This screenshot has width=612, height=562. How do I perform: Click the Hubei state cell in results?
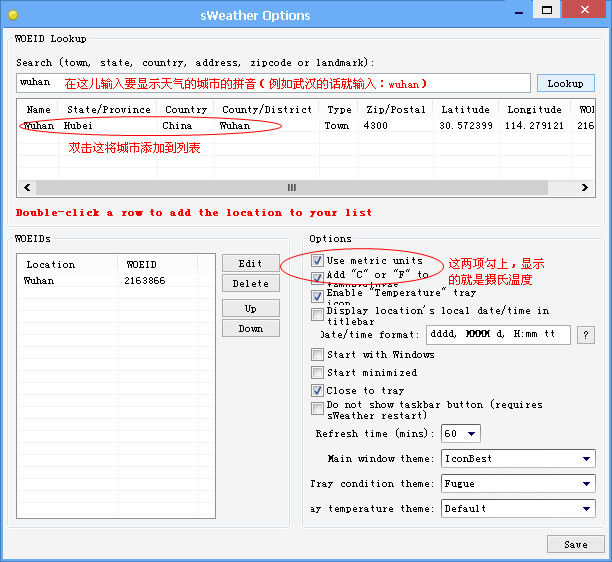(78, 126)
